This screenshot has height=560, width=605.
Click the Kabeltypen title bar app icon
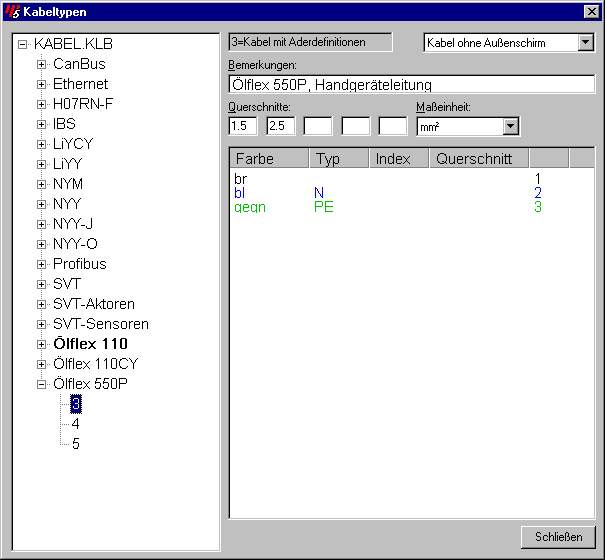click(x=13, y=12)
